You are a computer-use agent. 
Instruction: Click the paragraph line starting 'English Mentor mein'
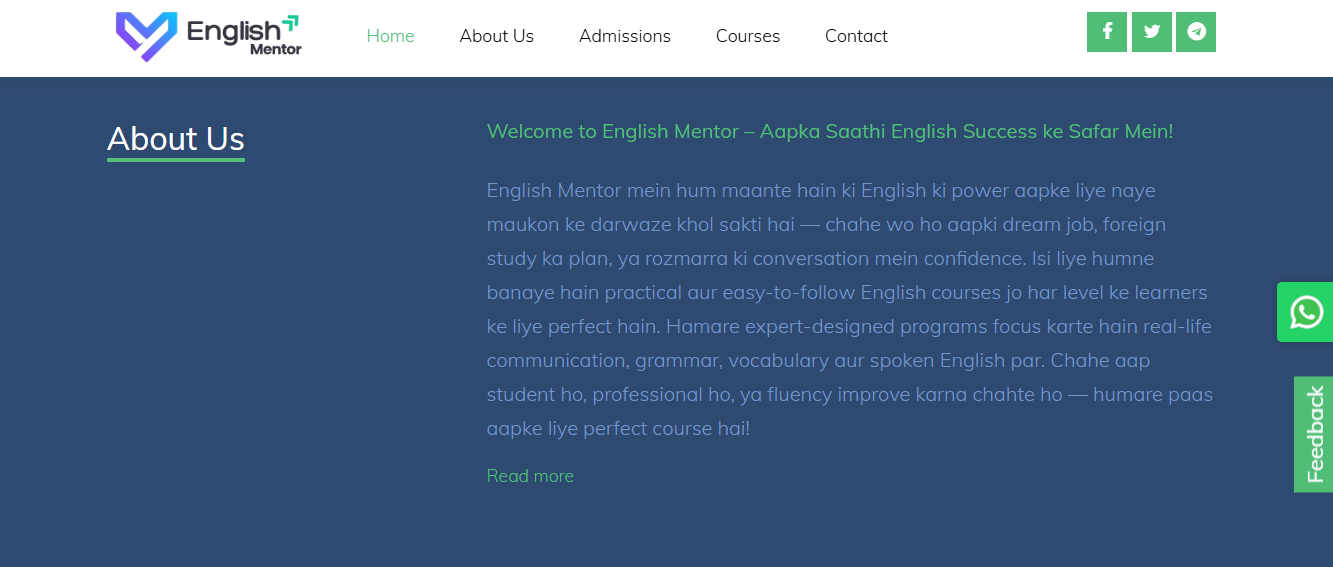pos(820,190)
